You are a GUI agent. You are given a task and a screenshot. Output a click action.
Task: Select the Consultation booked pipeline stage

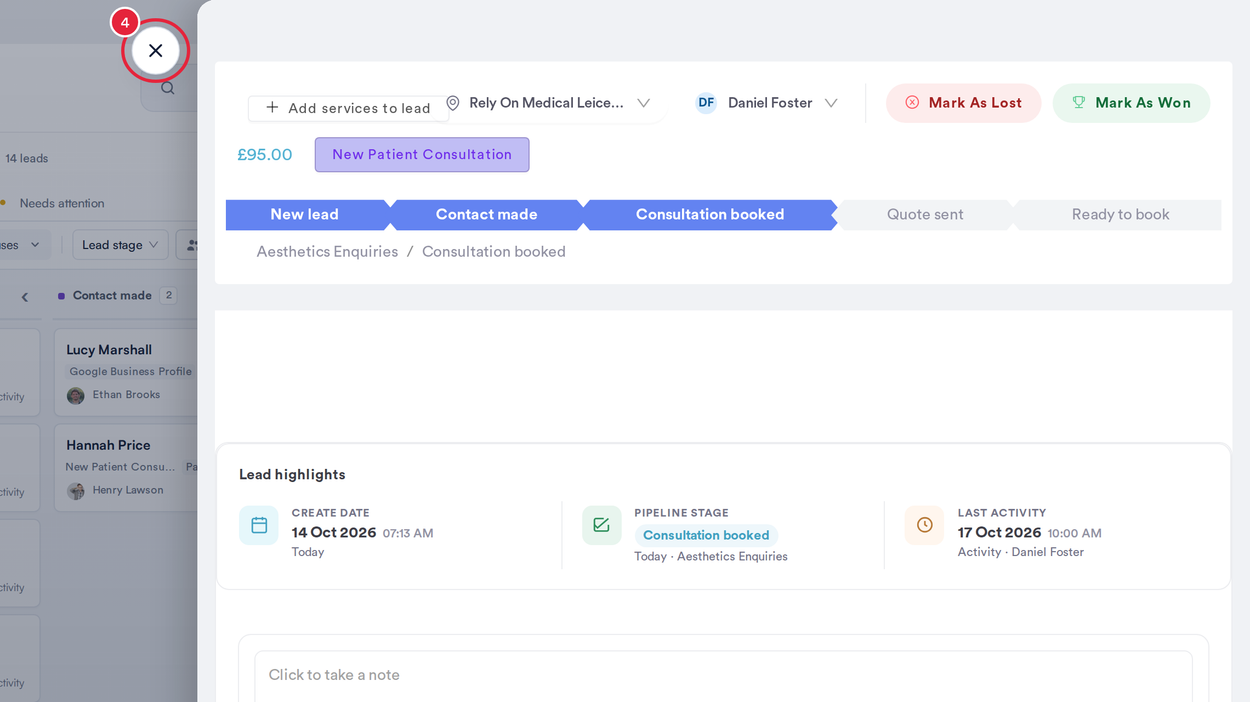pos(710,215)
